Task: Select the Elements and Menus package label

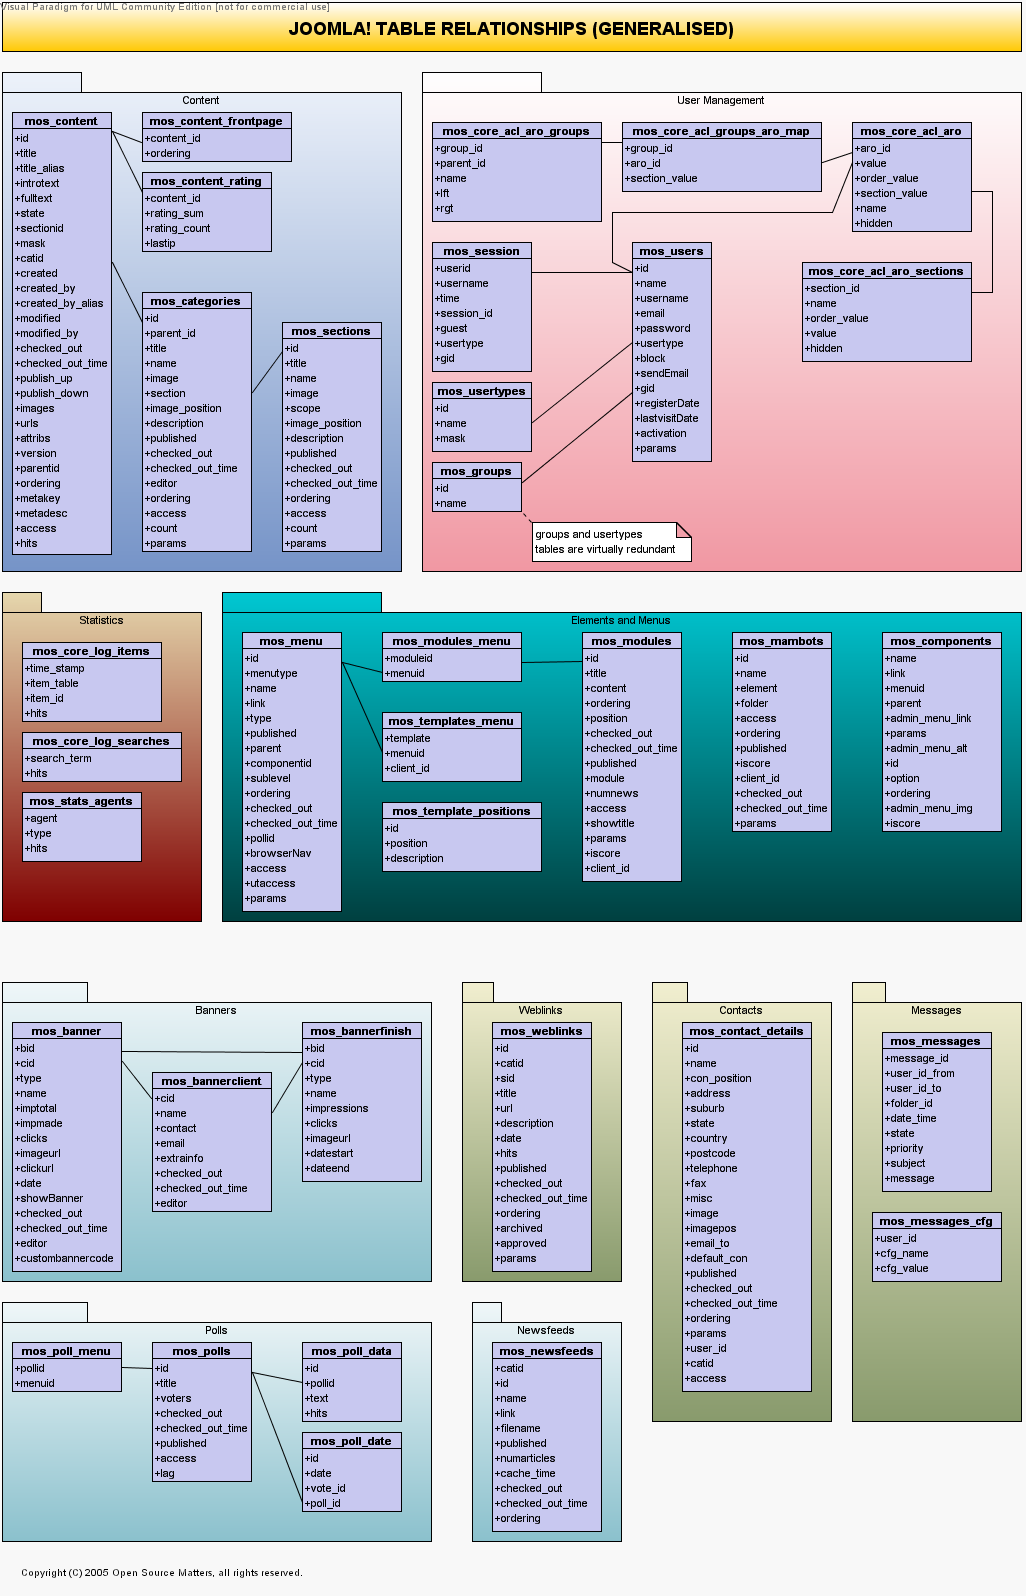Action: 620,621
